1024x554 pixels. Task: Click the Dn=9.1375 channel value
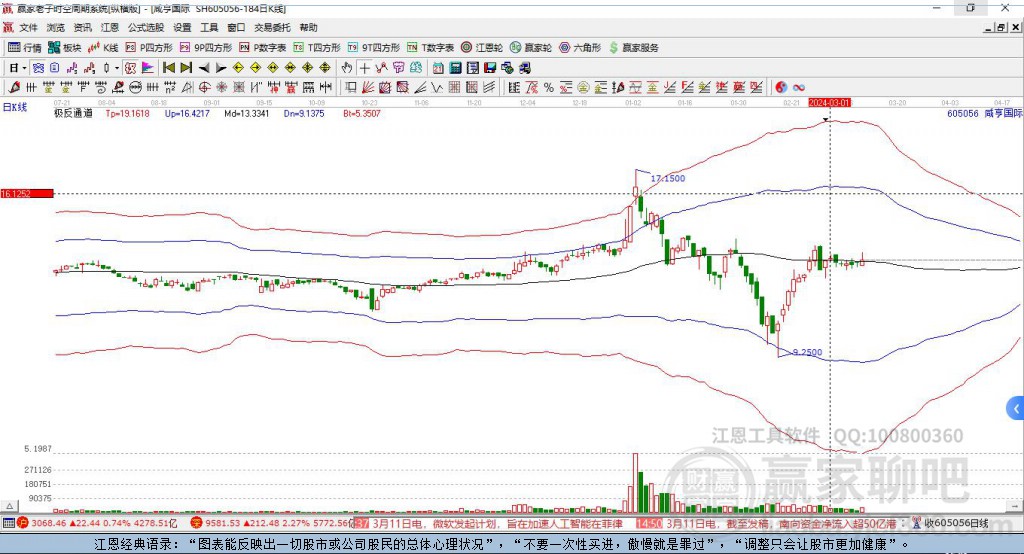click(x=304, y=113)
